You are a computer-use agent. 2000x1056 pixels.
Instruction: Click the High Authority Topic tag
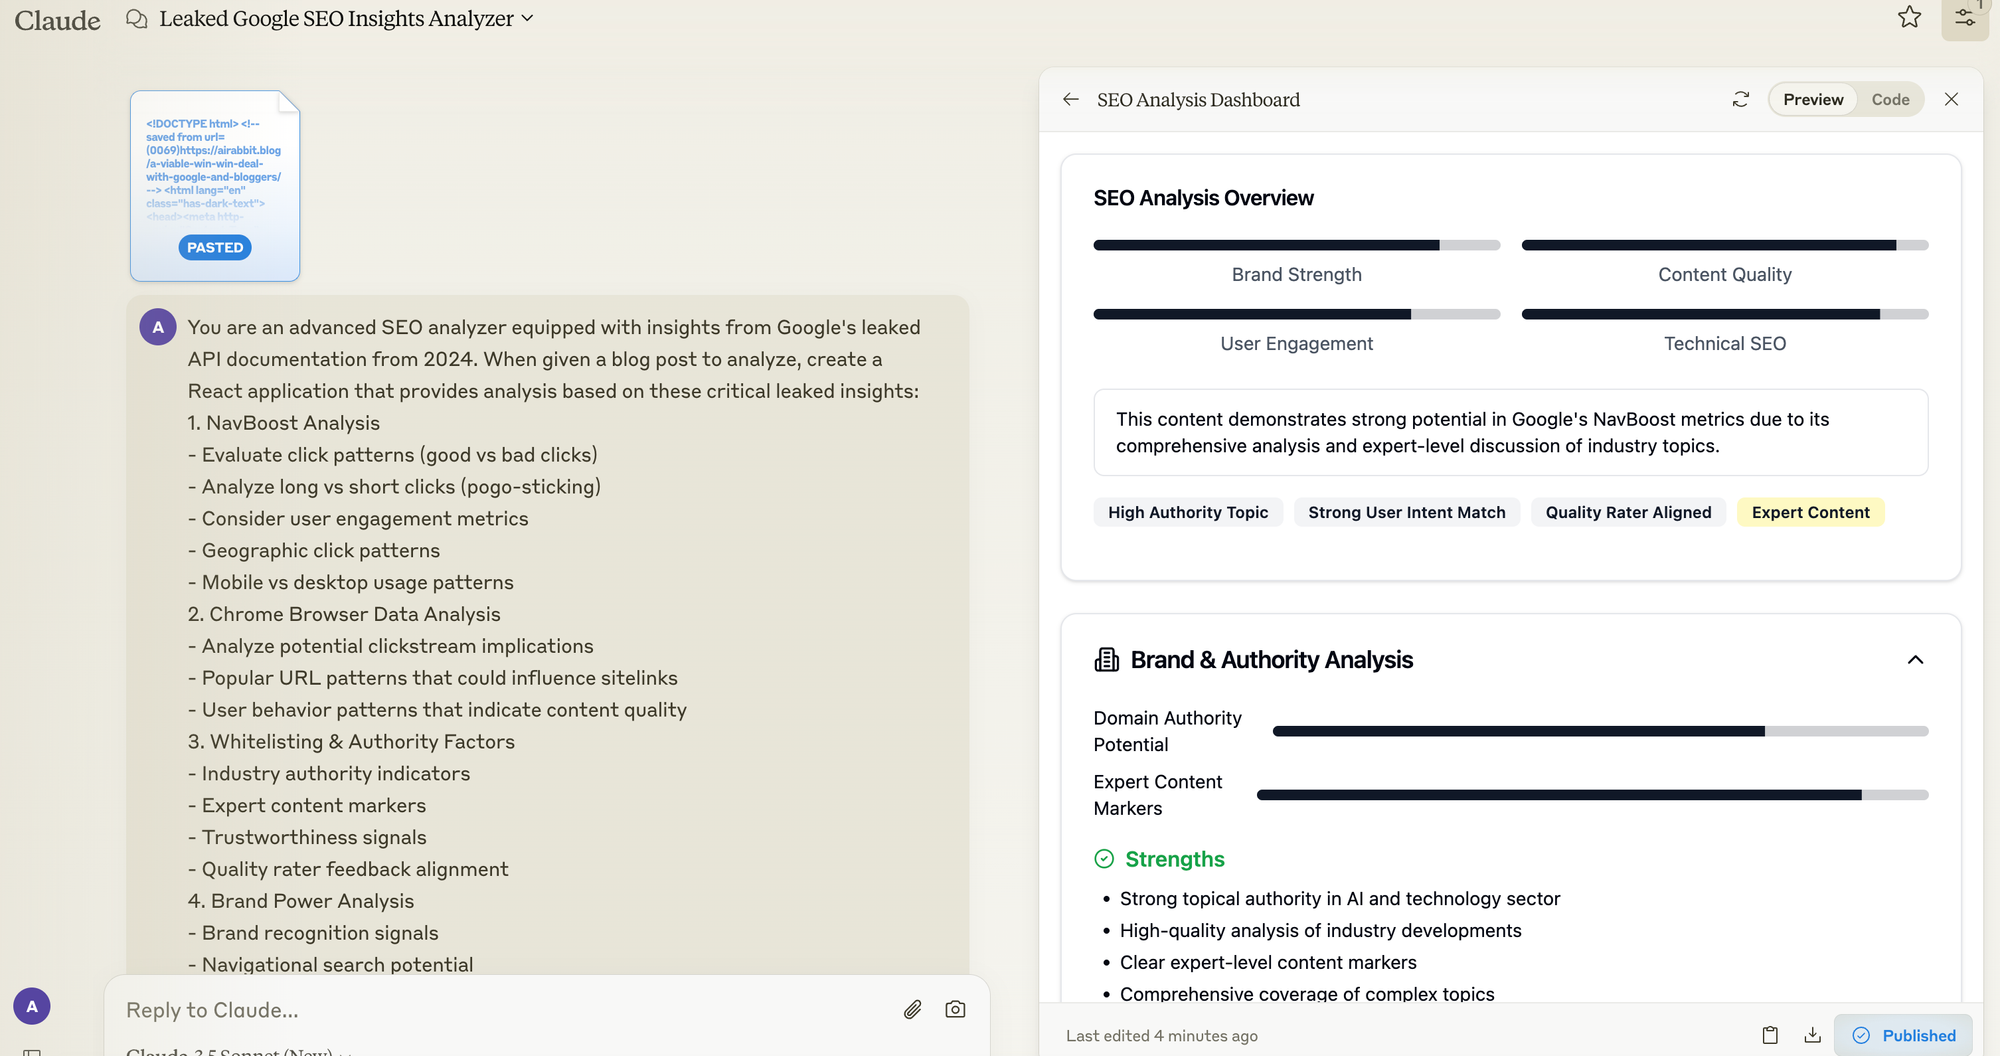click(1187, 512)
